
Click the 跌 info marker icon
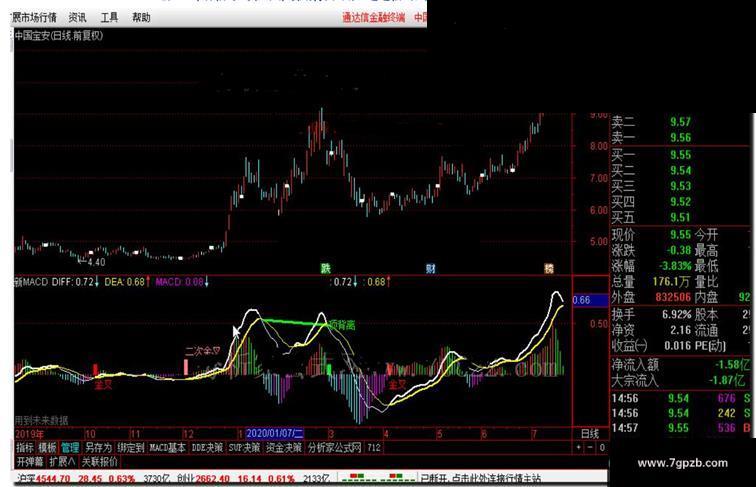(x=326, y=268)
